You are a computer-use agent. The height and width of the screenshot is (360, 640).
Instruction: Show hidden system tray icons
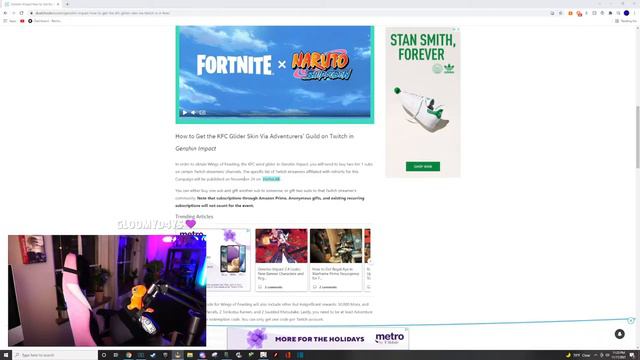point(596,355)
